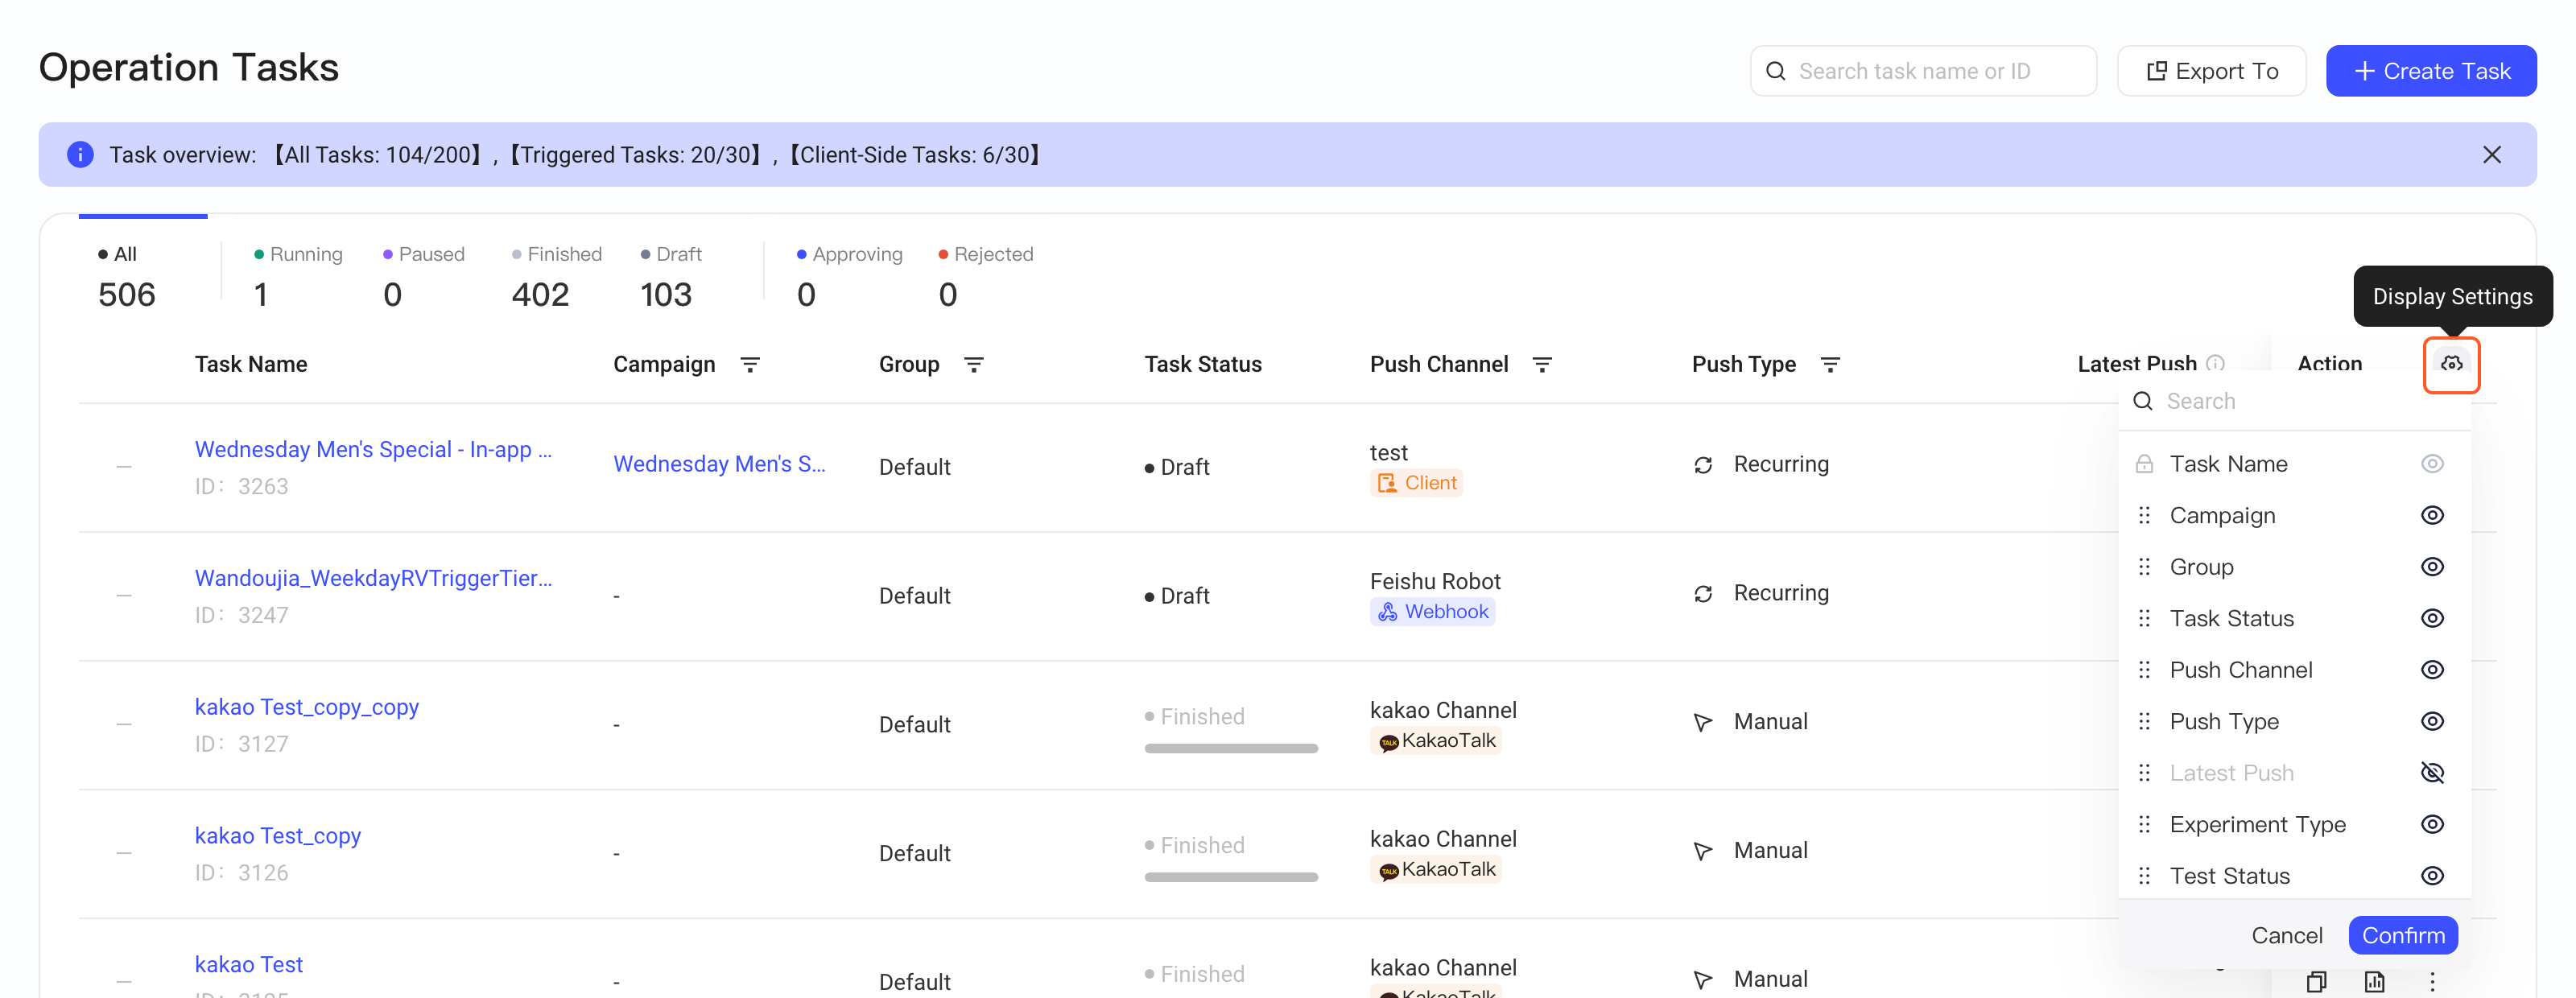The height and width of the screenshot is (998, 2576).
Task: Toggle Task Status column visibility
Action: pos(2432,619)
